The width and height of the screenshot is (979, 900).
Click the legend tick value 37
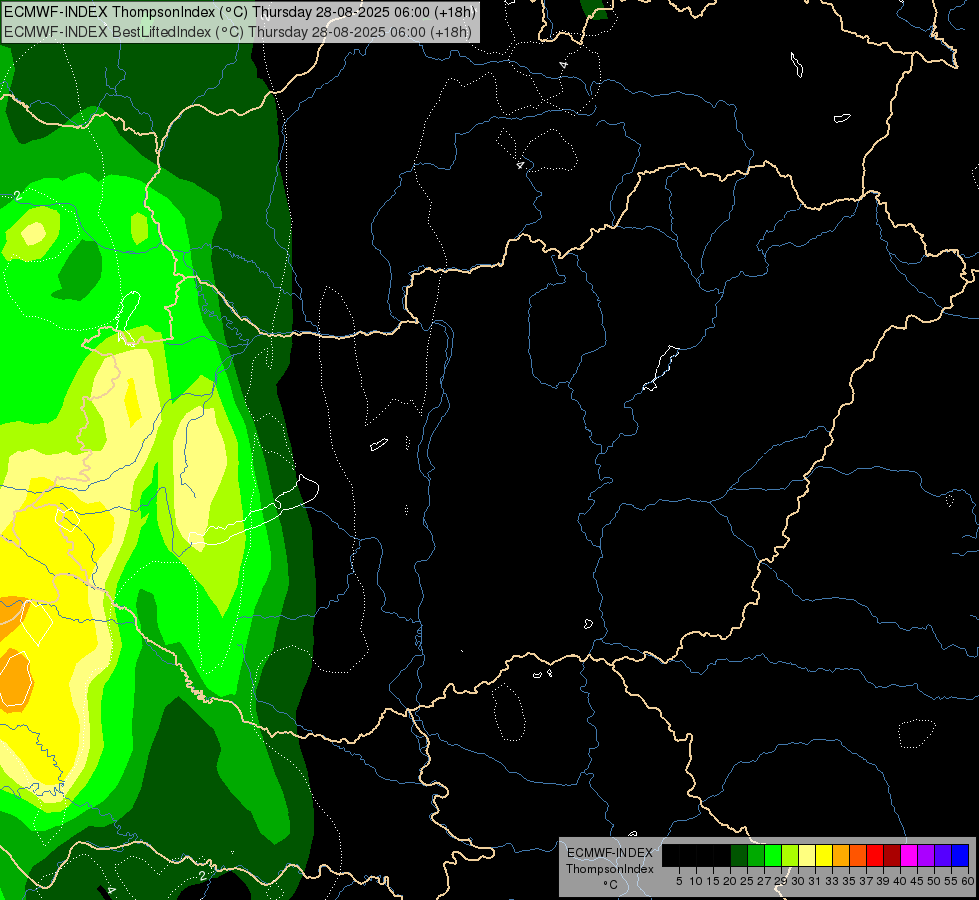tap(866, 881)
